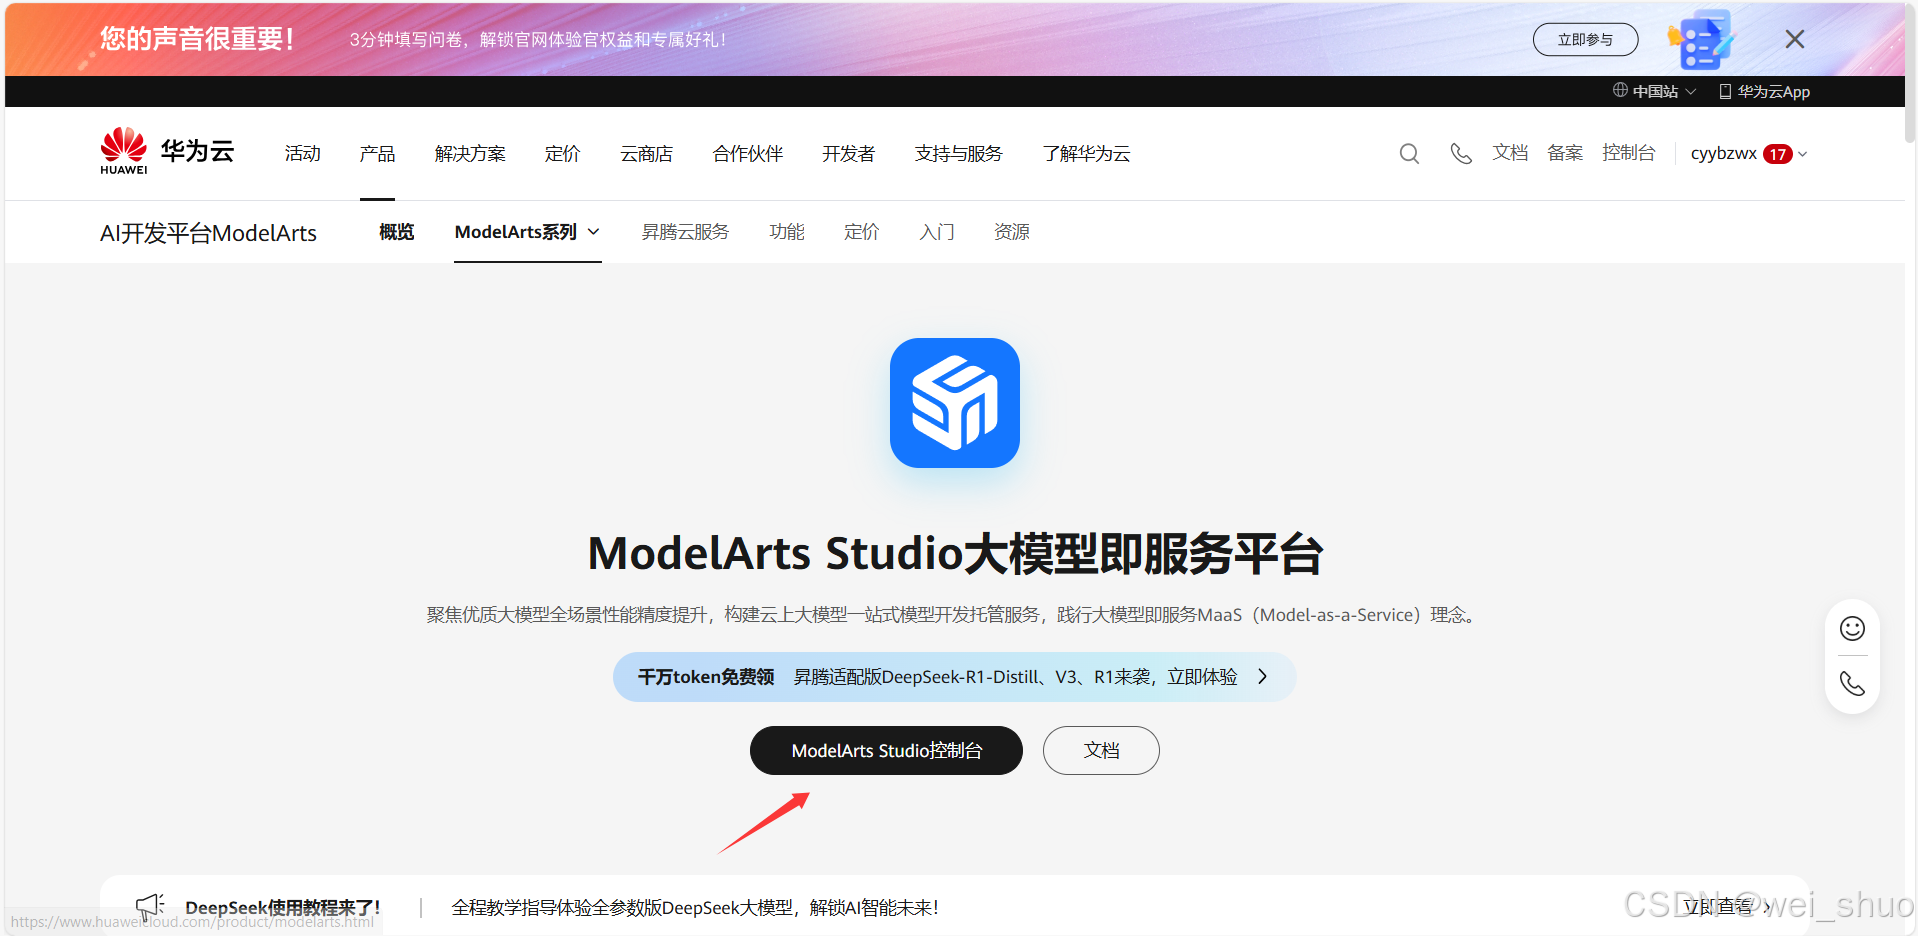Click the megaphone announcement icon
The width and height of the screenshot is (1918, 936).
tap(150, 907)
